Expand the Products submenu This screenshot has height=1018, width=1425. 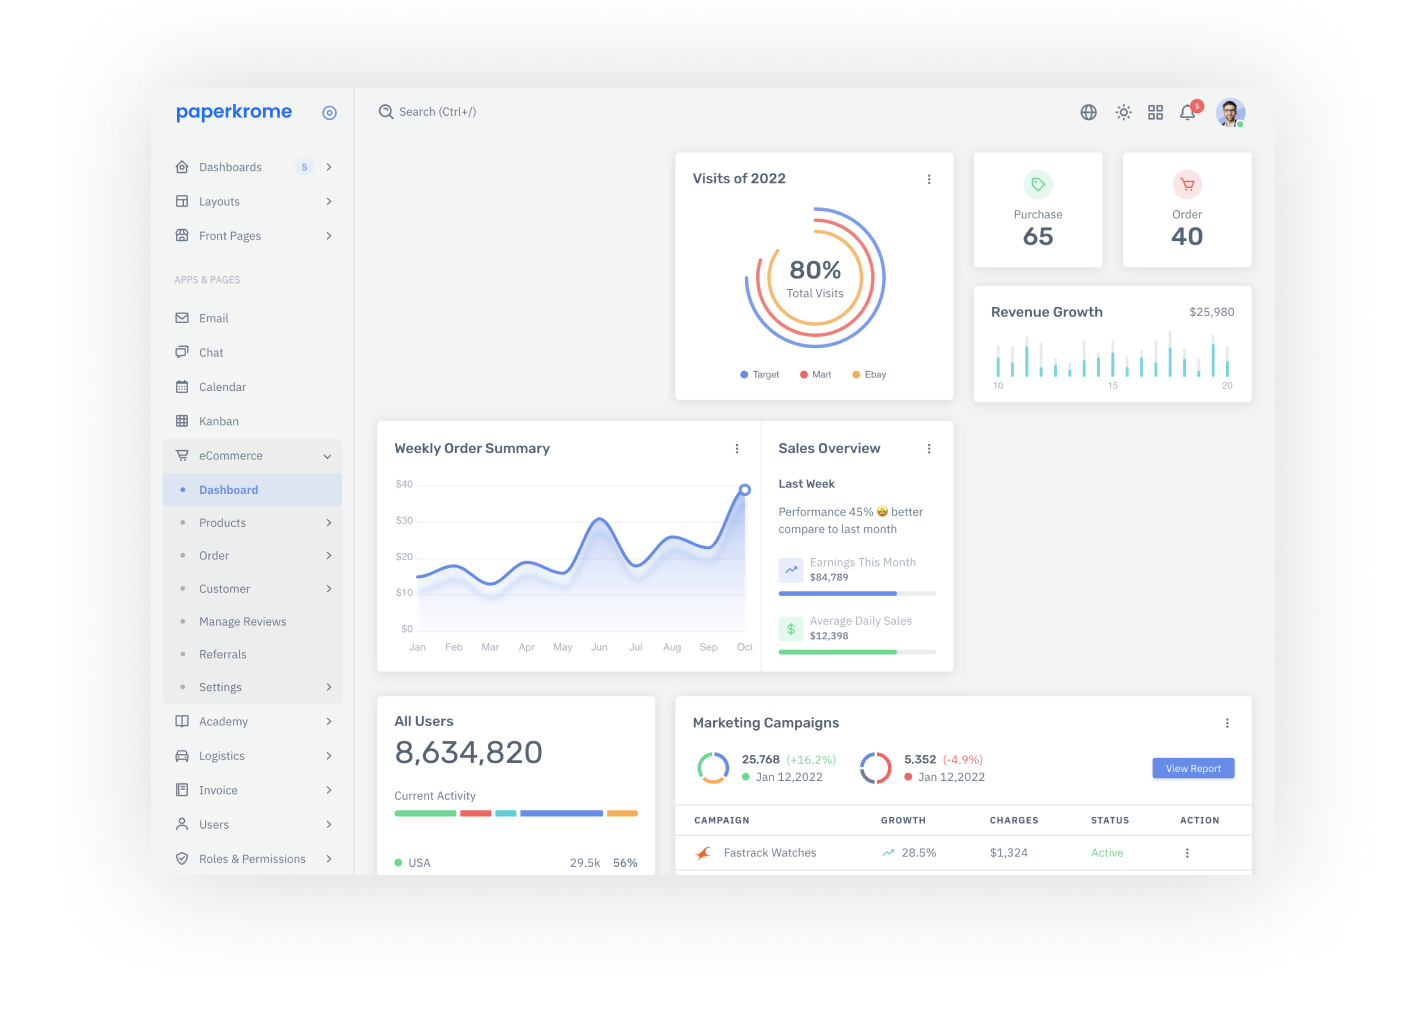pos(328,522)
